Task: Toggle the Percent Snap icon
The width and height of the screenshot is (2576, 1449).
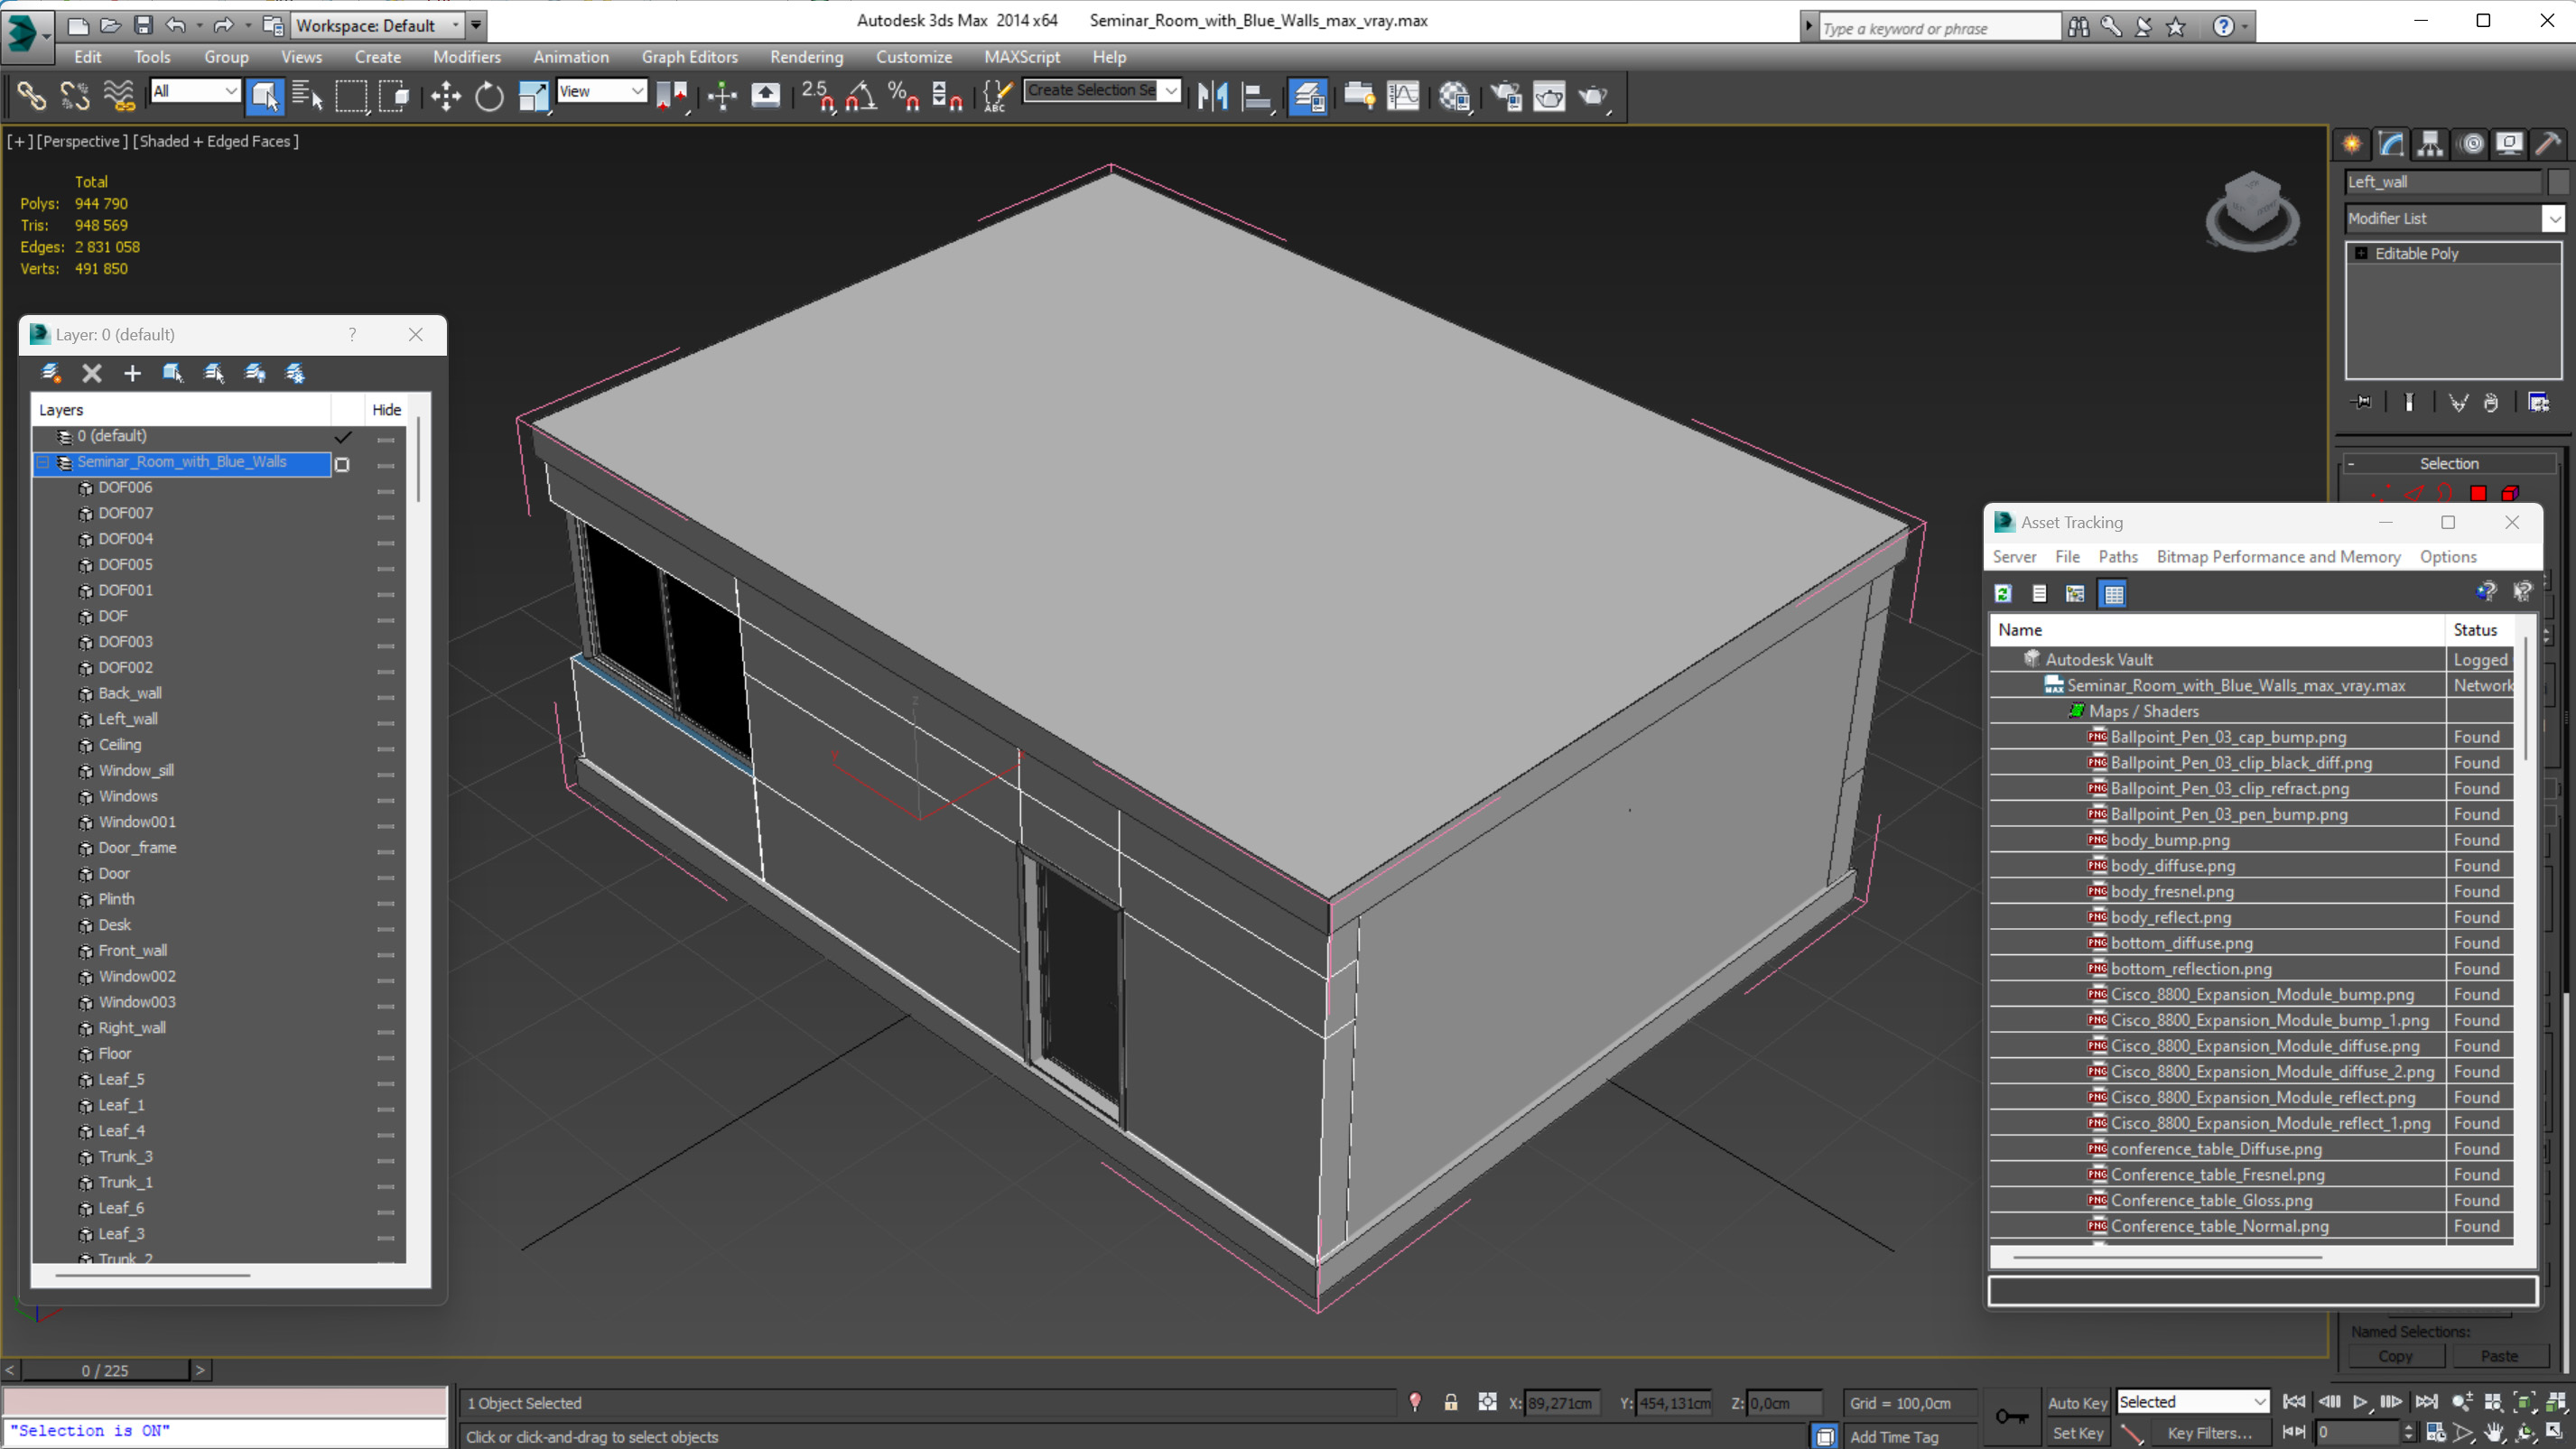Action: 904,96
